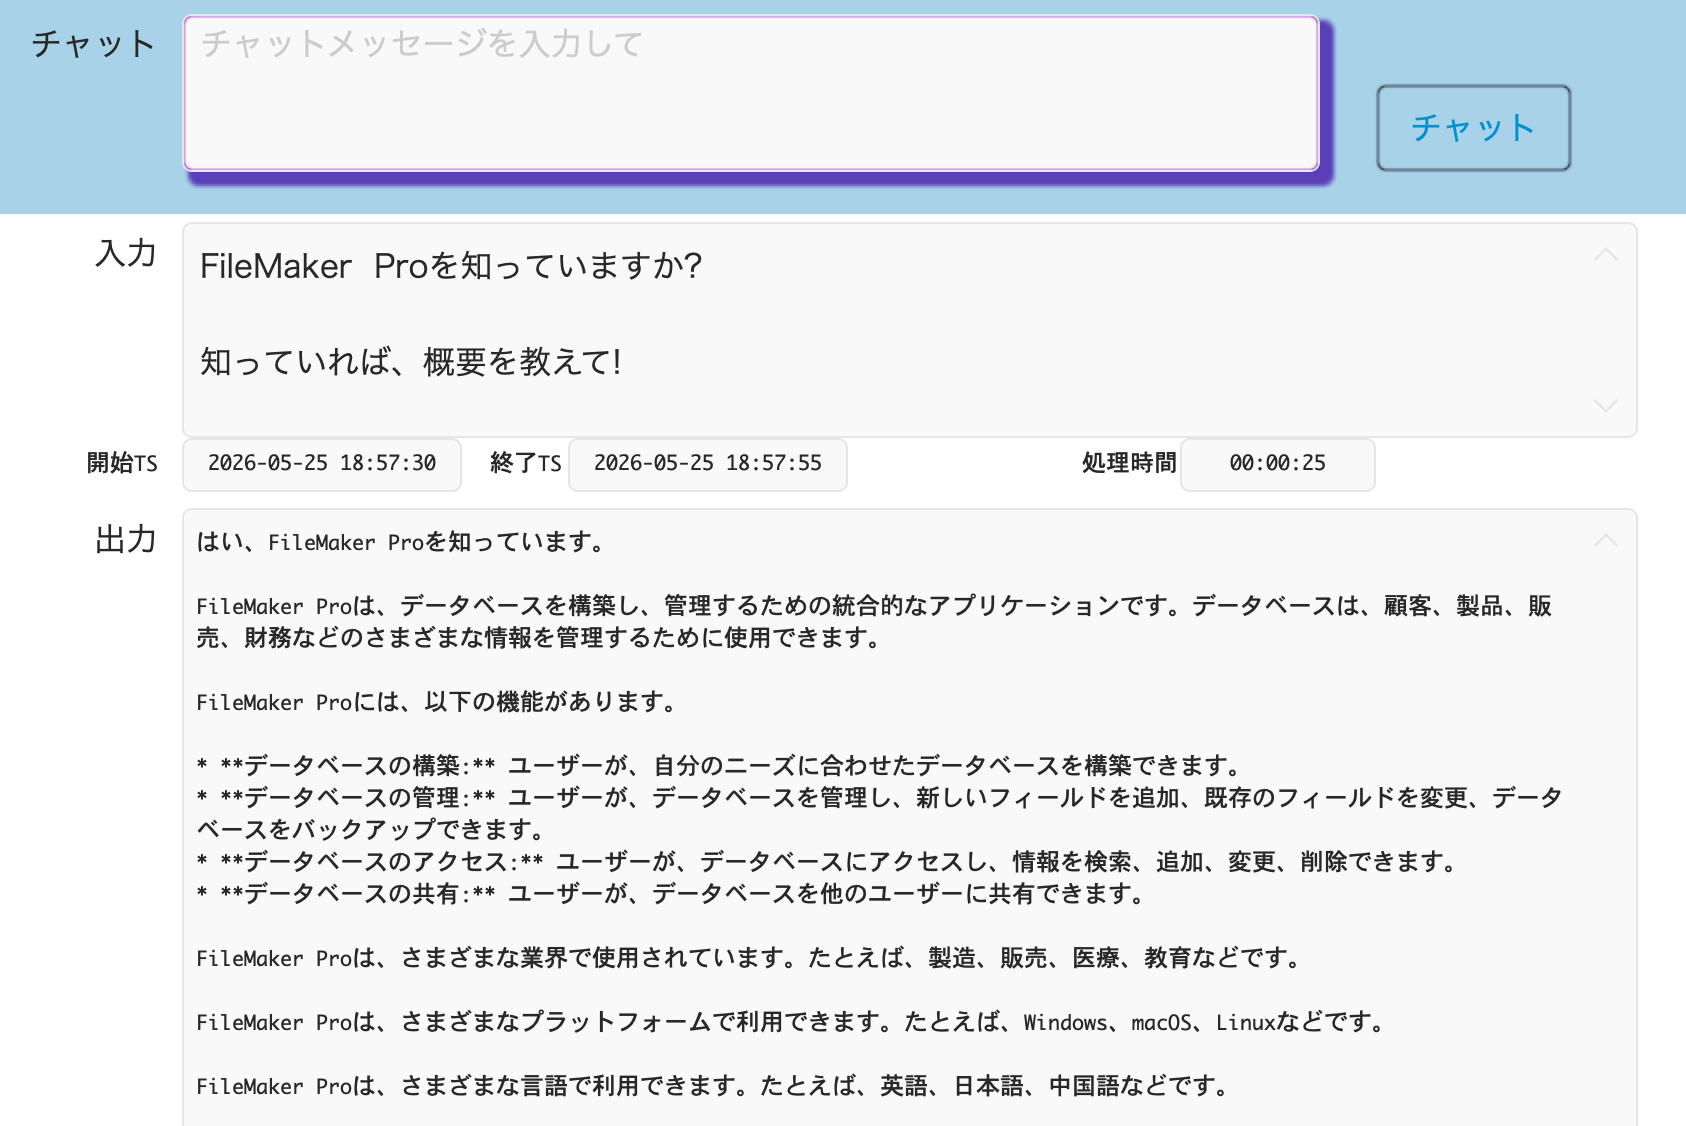Click the up chevron in 入力 box

[1605, 255]
